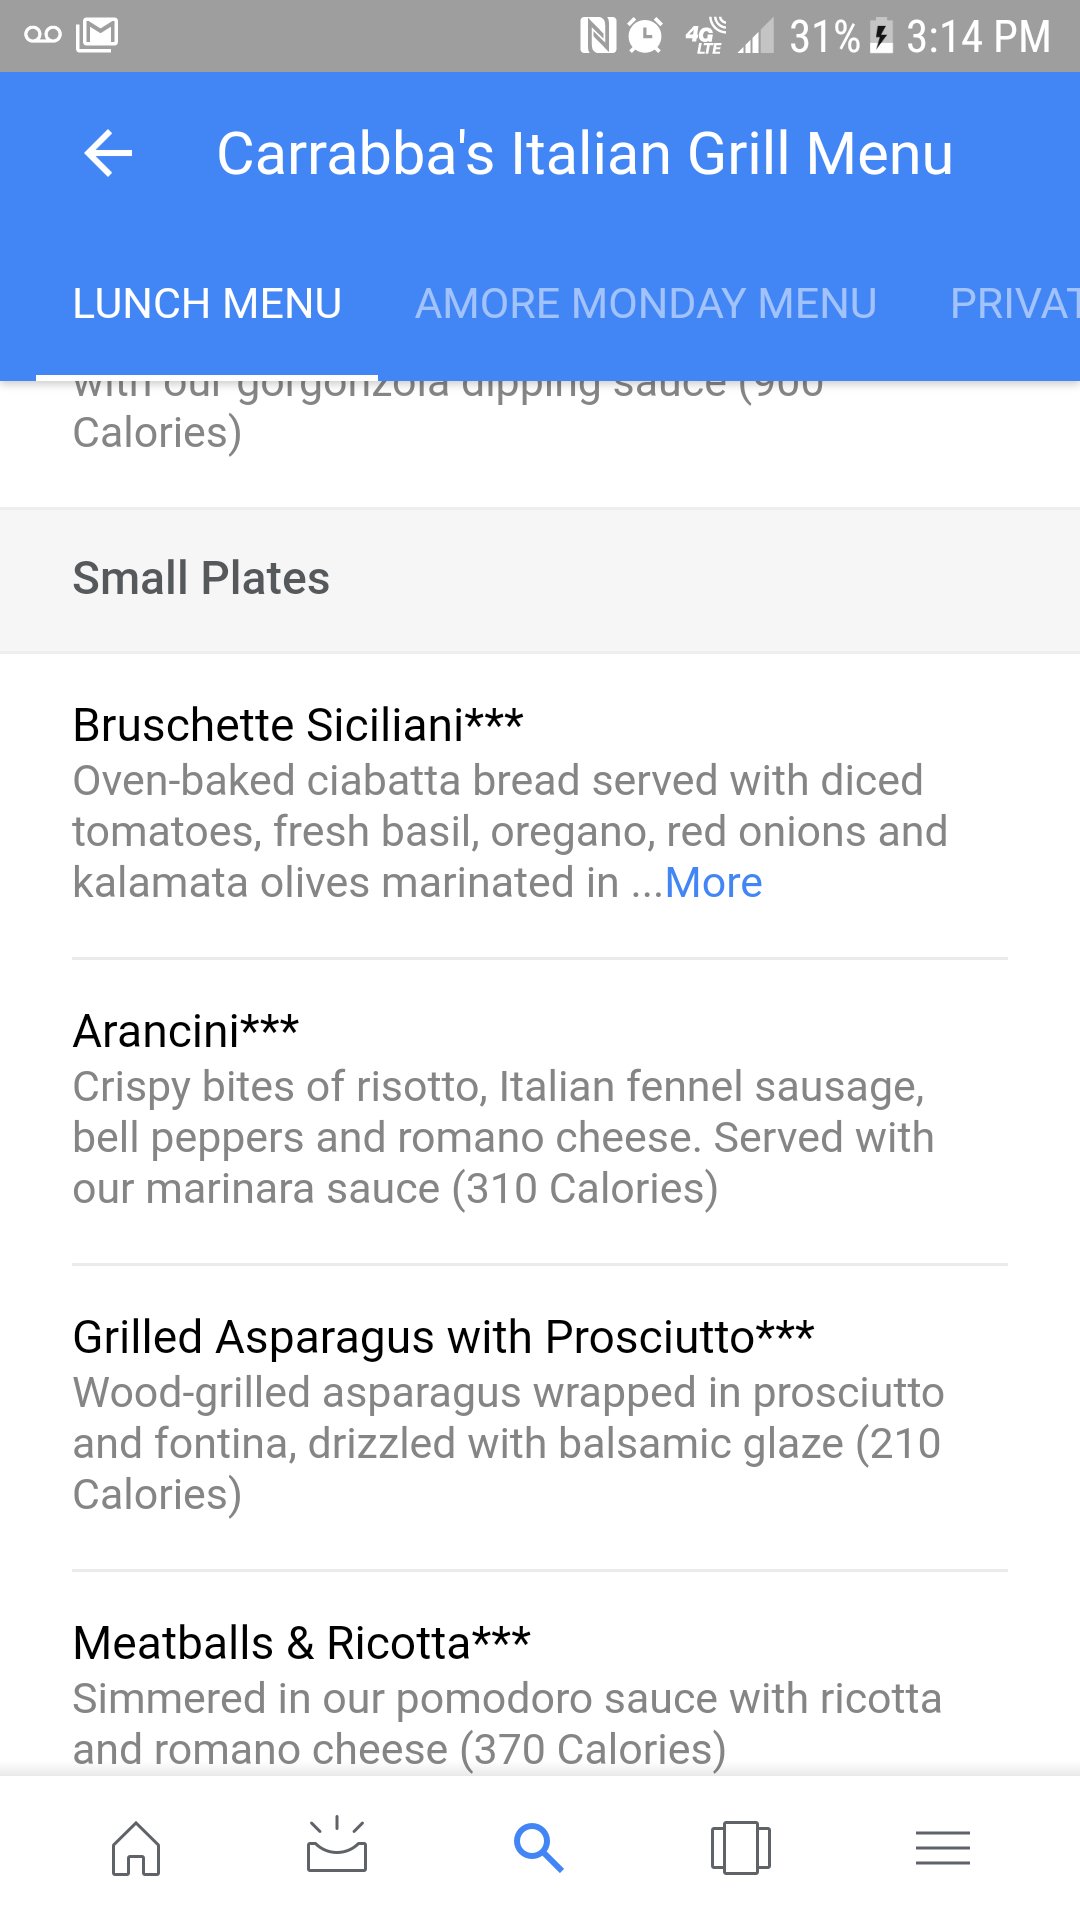Tap the Small Plates section header
Image resolution: width=1080 pixels, height=1920 pixels.
click(x=201, y=578)
